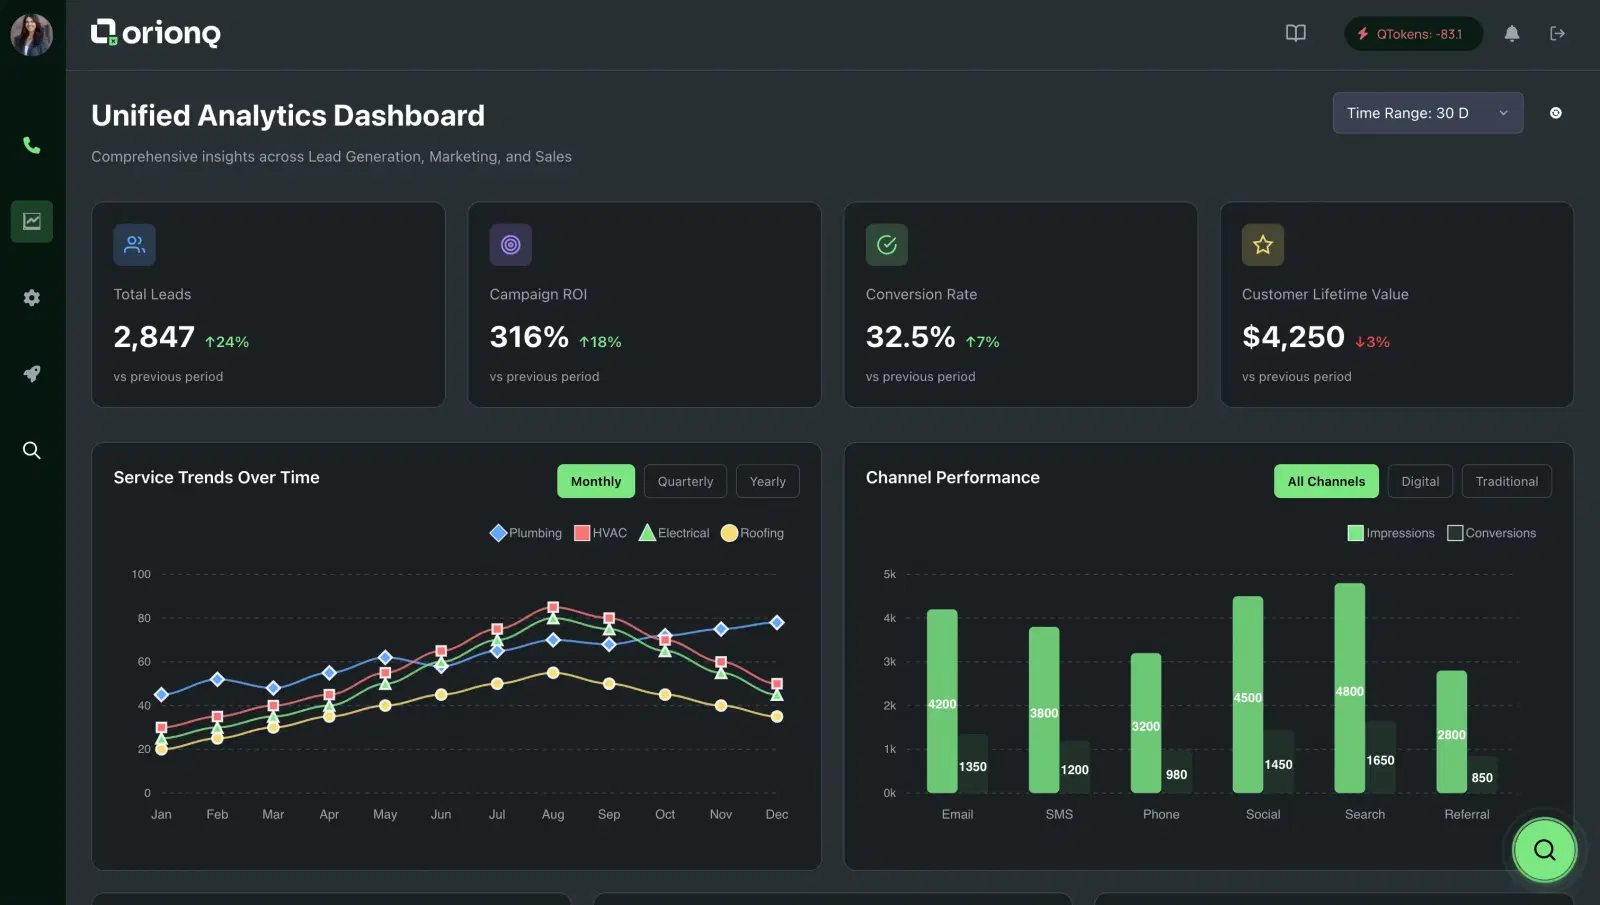
Task: Open sidebar search via magnifier icon
Action: (x=31, y=450)
